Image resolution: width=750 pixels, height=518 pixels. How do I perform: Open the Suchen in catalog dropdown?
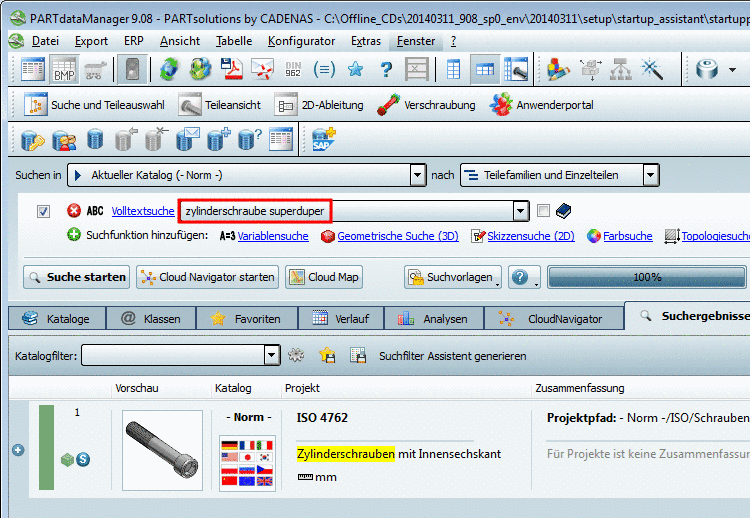click(x=418, y=175)
